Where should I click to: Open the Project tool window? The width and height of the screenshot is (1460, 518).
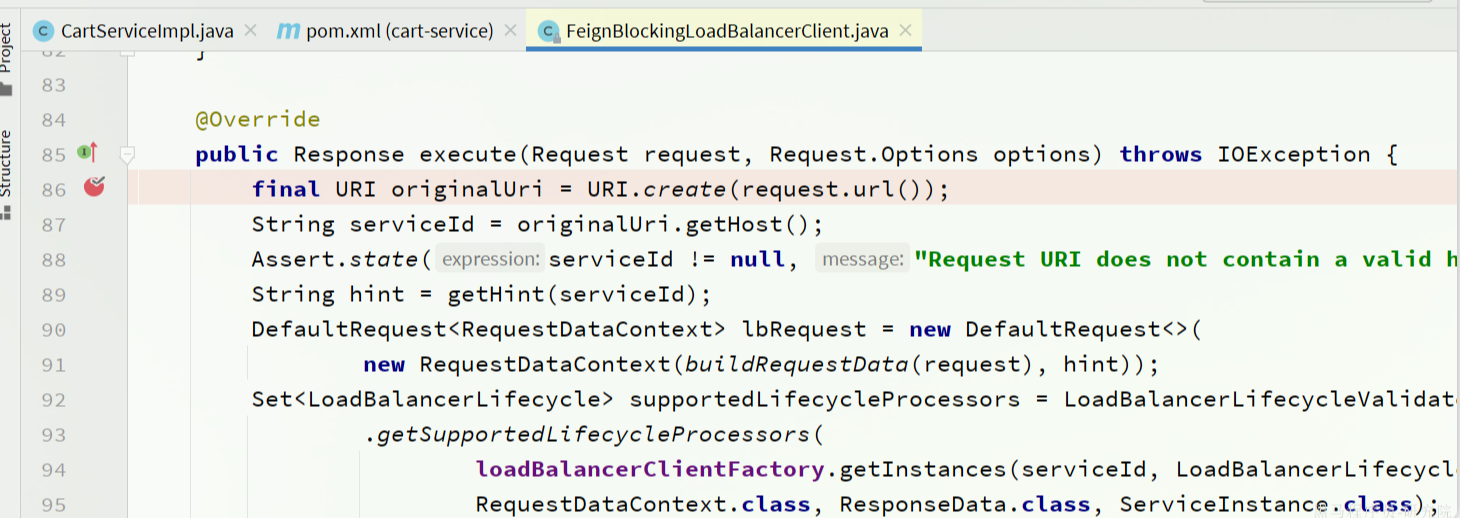click(7, 50)
